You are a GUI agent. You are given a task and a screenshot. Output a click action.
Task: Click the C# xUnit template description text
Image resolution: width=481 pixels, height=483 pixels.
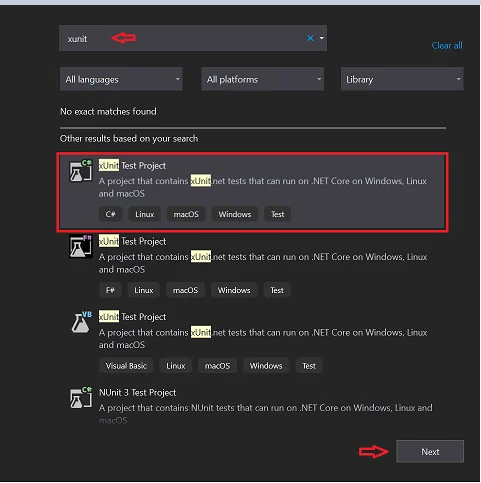(263, 187)
